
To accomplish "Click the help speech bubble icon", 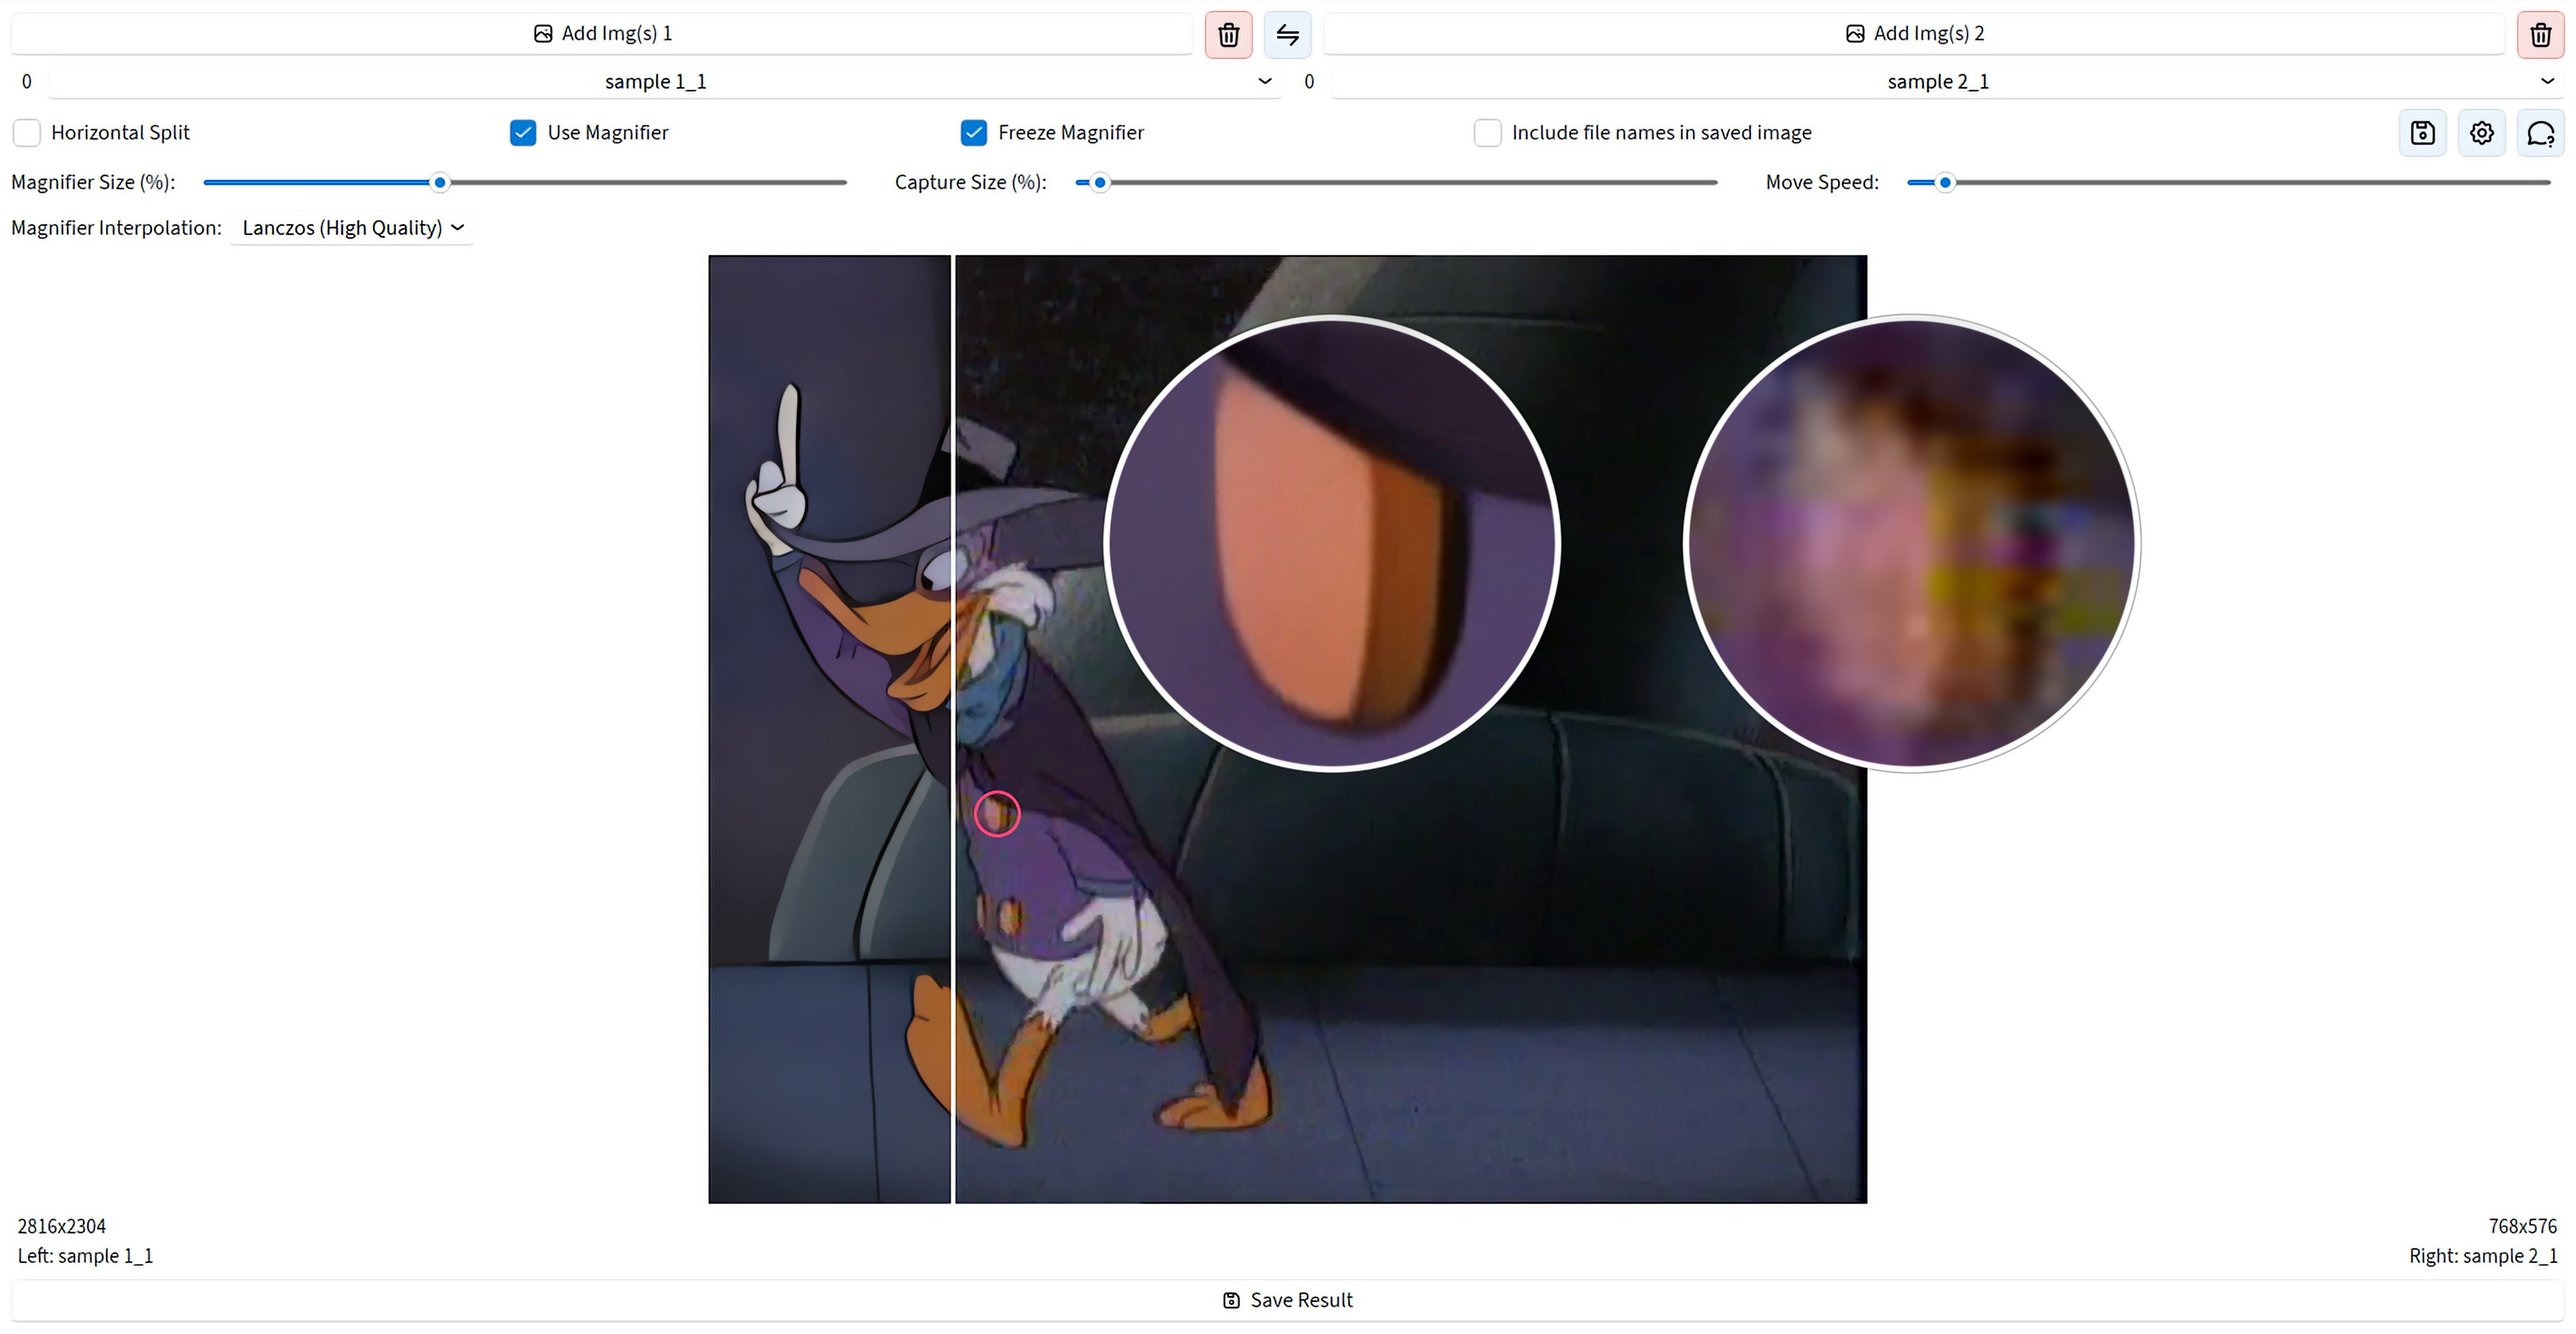I will click(x=2540, y=132).
